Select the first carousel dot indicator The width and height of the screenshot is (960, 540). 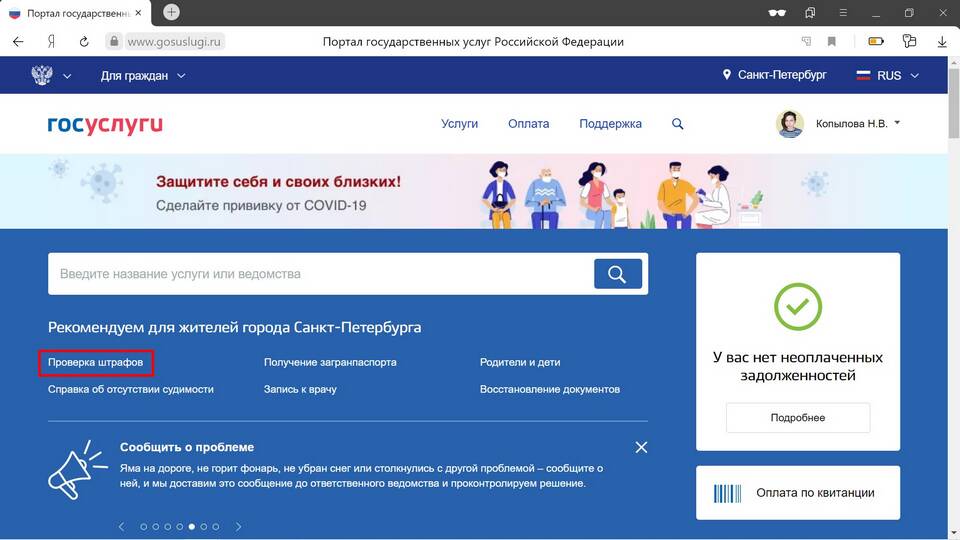point(144,527)
